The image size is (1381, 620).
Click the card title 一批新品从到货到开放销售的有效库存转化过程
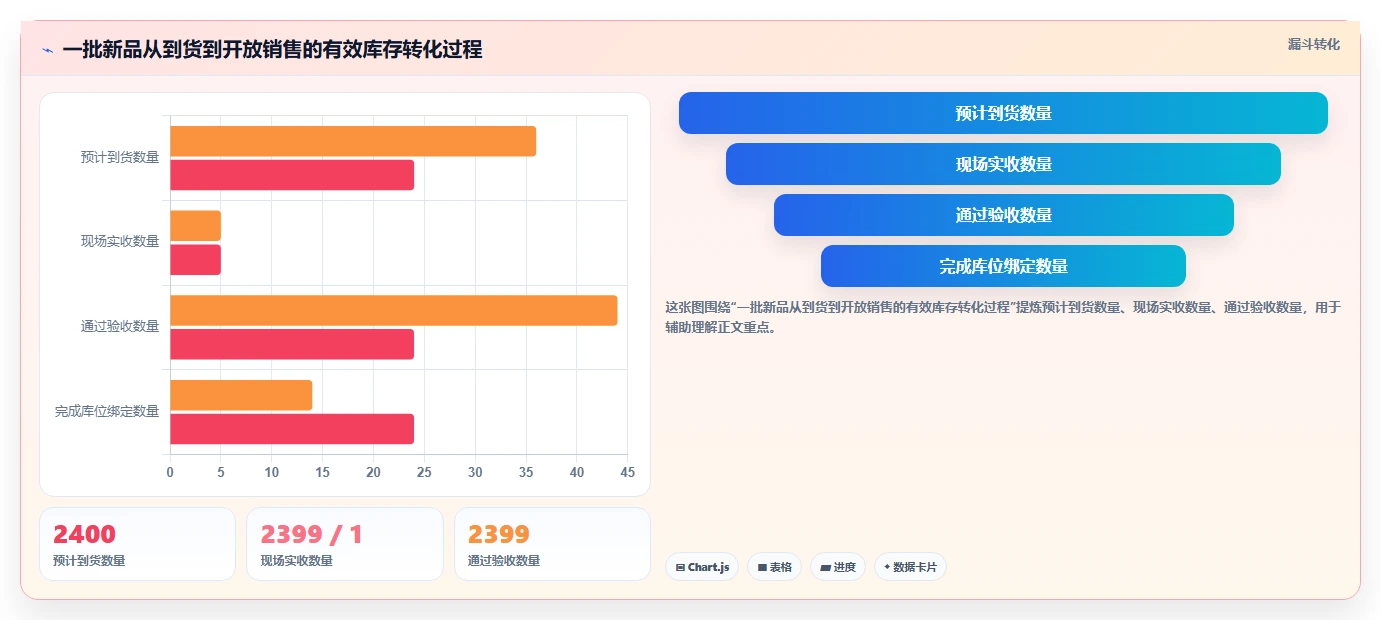point(272,50)
